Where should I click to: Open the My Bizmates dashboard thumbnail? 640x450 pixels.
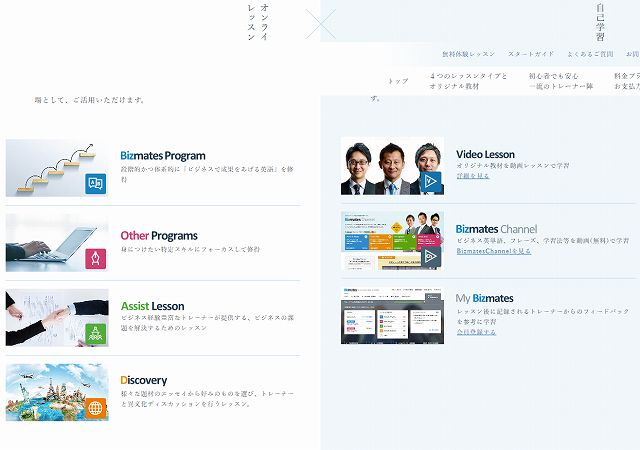tap(392, 315)
